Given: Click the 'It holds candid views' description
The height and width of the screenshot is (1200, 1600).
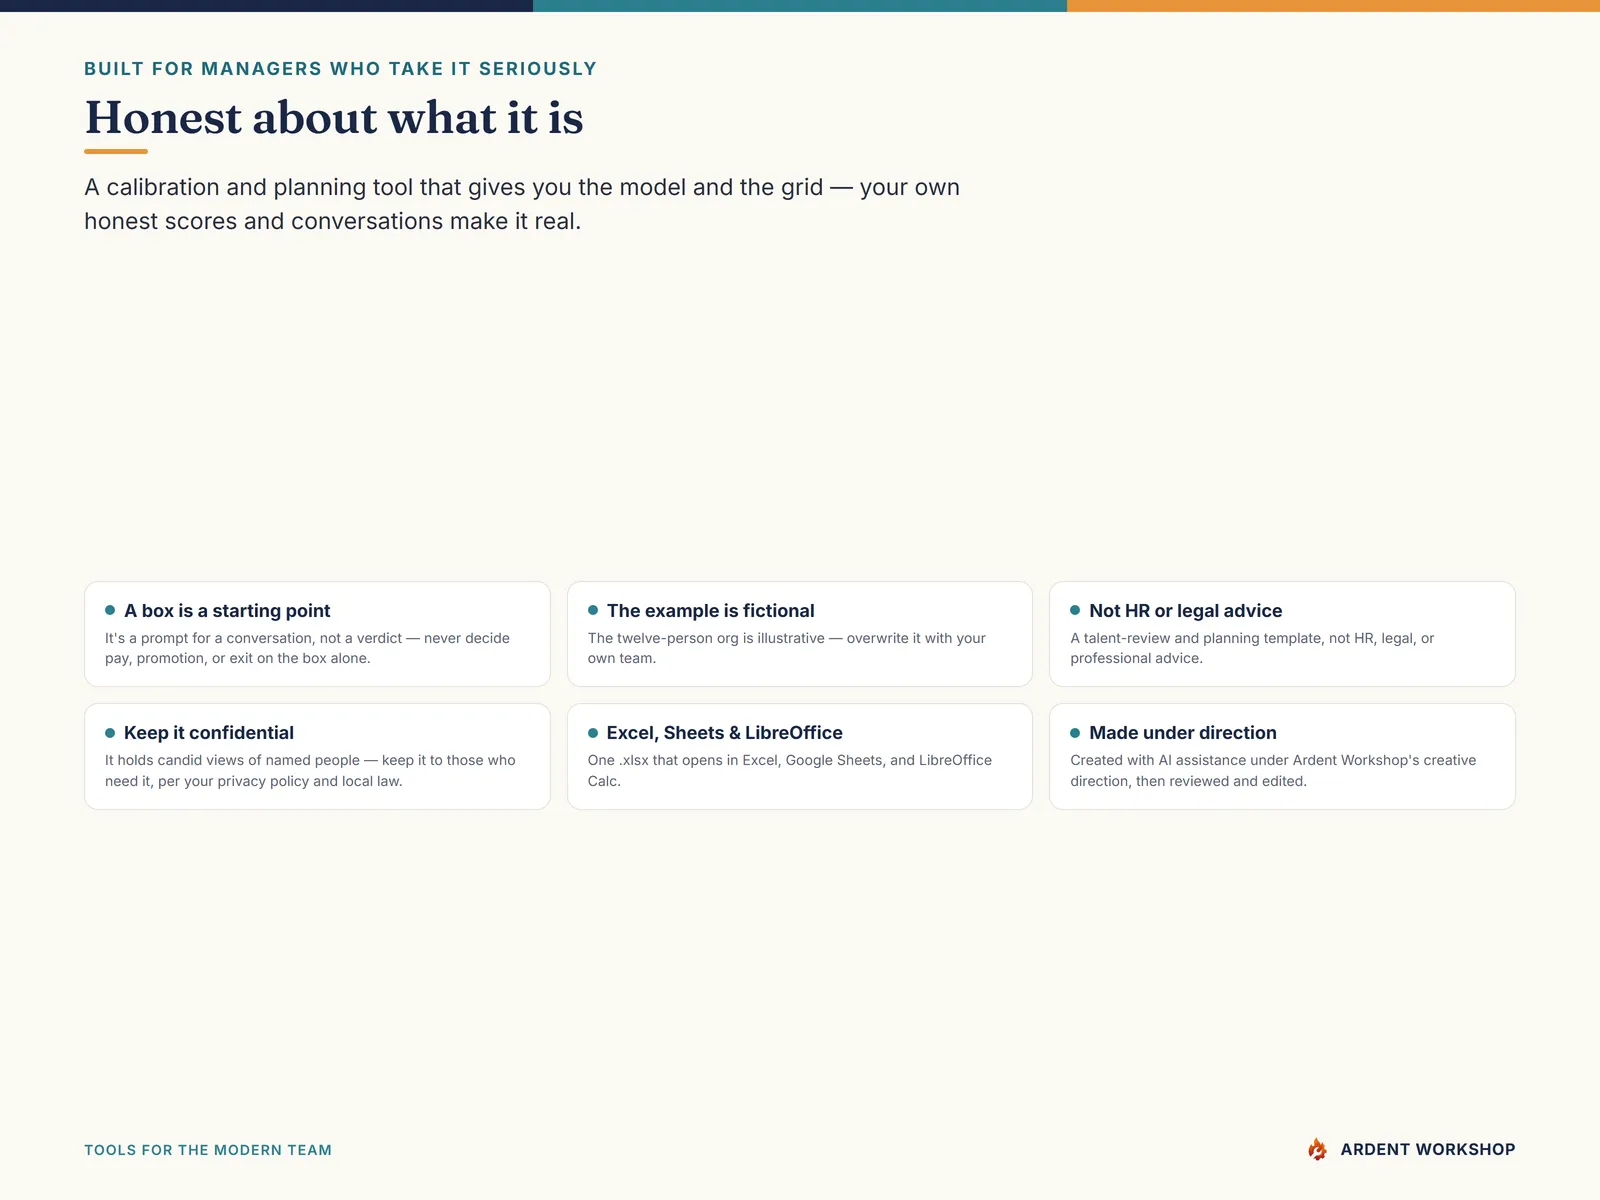Looking at the screenshot, I should pyautogui.click(x=310, y=771).
